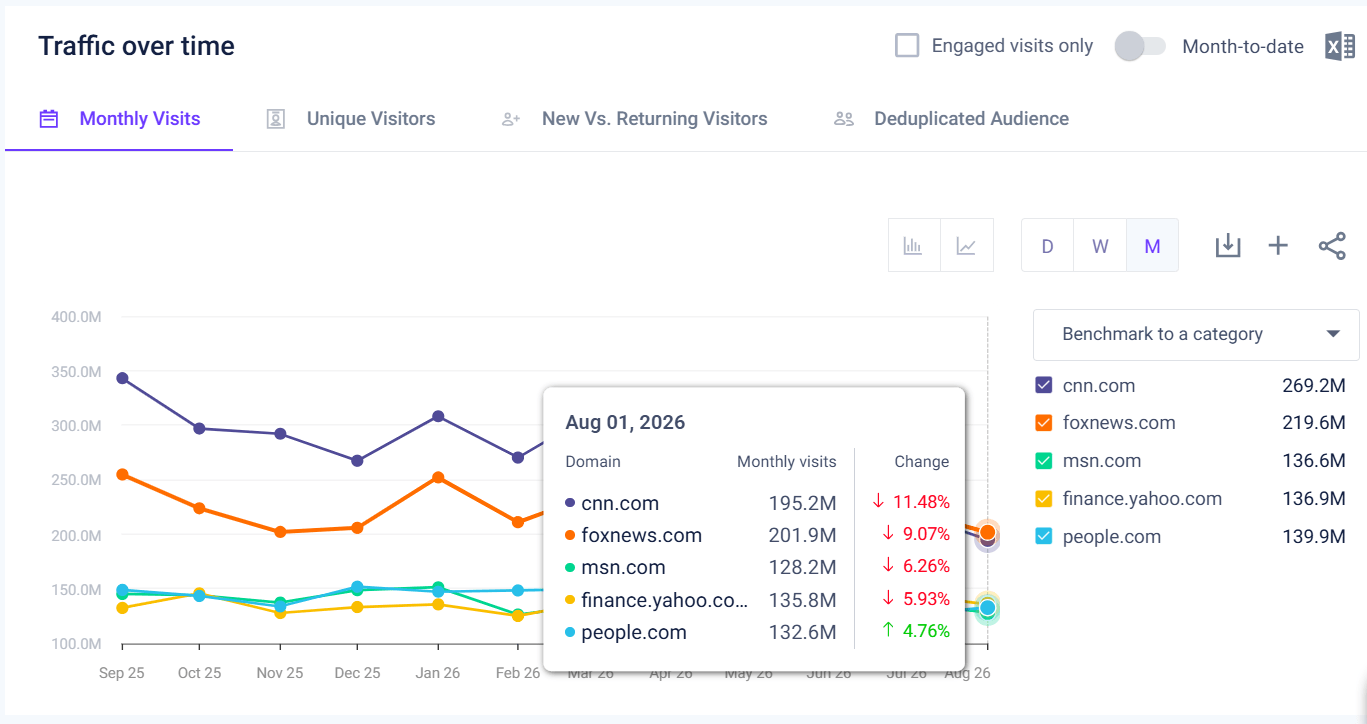Click cnn.com Sep 25 data point
Screen dimensions: 1367x724
[x=122, y=378]
